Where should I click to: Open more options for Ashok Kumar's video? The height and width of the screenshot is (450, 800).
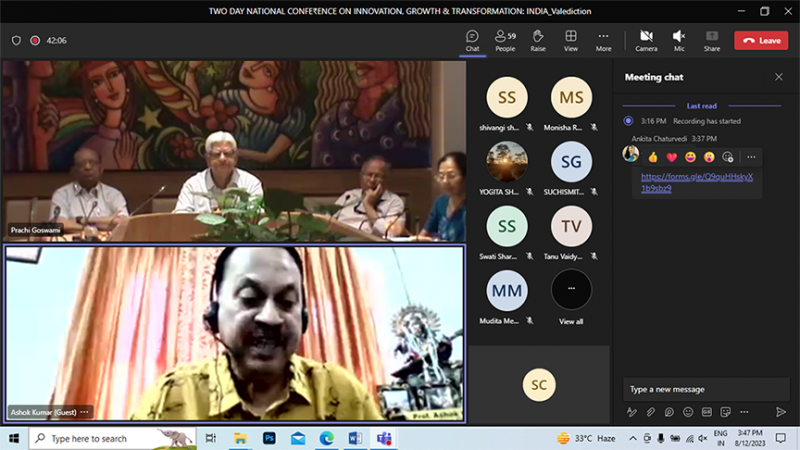click(85, 411)
